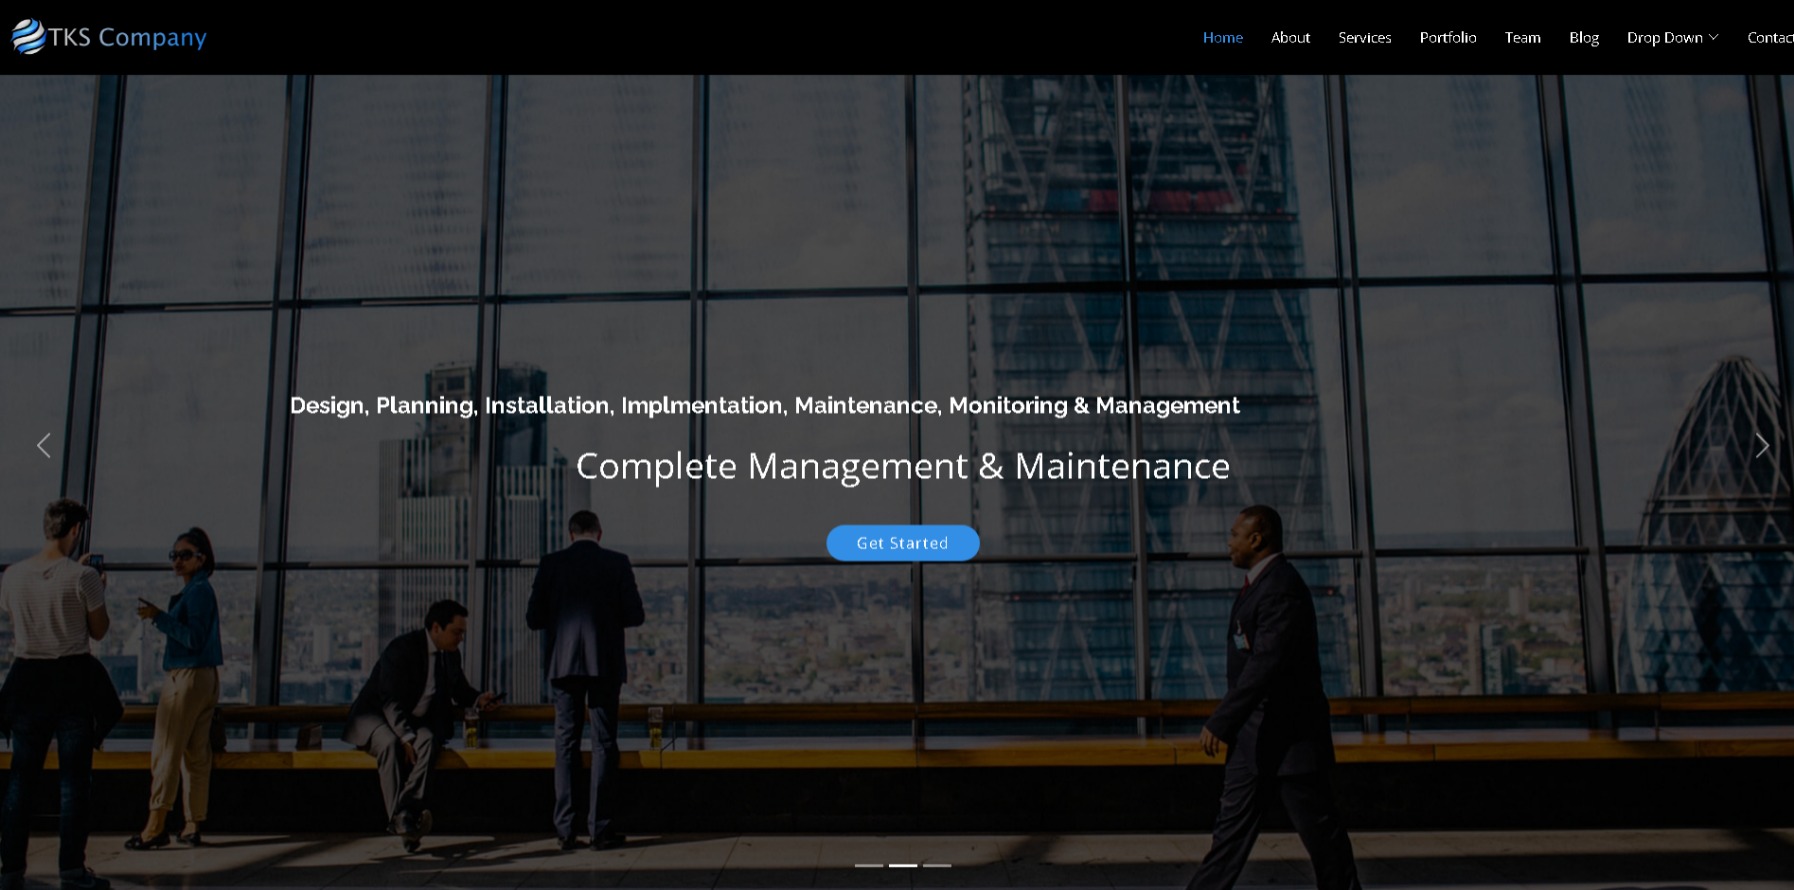Click the TKS Company brand name

point(127,38)
